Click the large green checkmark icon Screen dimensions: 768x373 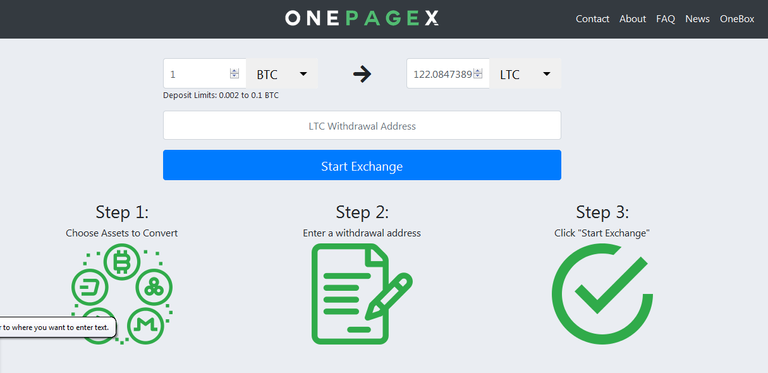602,294
